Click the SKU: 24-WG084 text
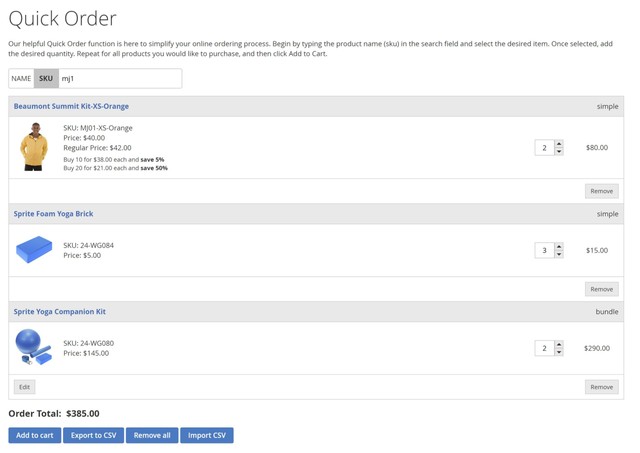 pyautogui.click(x=89, y=246)
